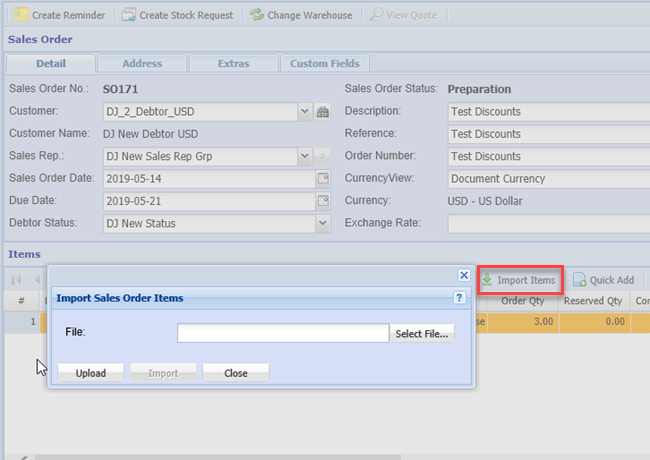Screen dimensions: 650x460
Task: Click the help icon in import dialog
Action: click(x=459, y=298)
